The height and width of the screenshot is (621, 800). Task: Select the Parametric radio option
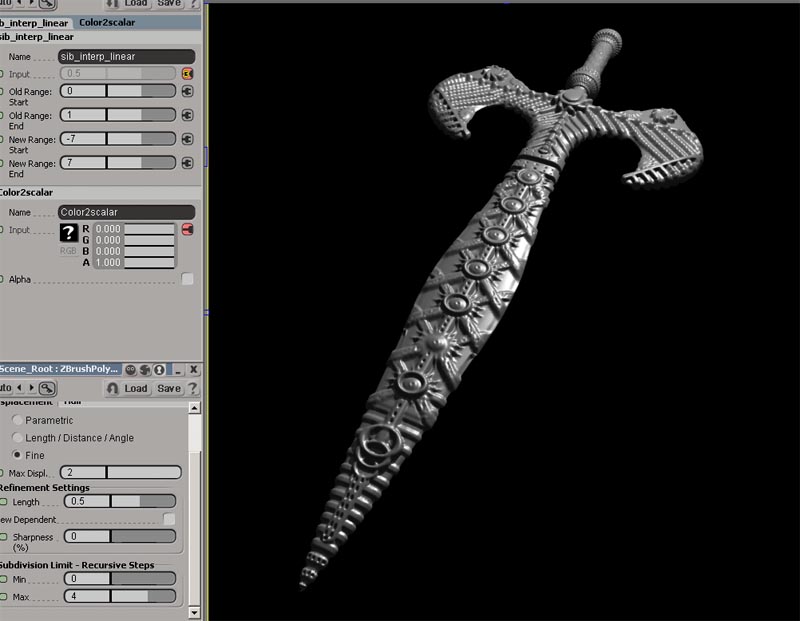17,420
